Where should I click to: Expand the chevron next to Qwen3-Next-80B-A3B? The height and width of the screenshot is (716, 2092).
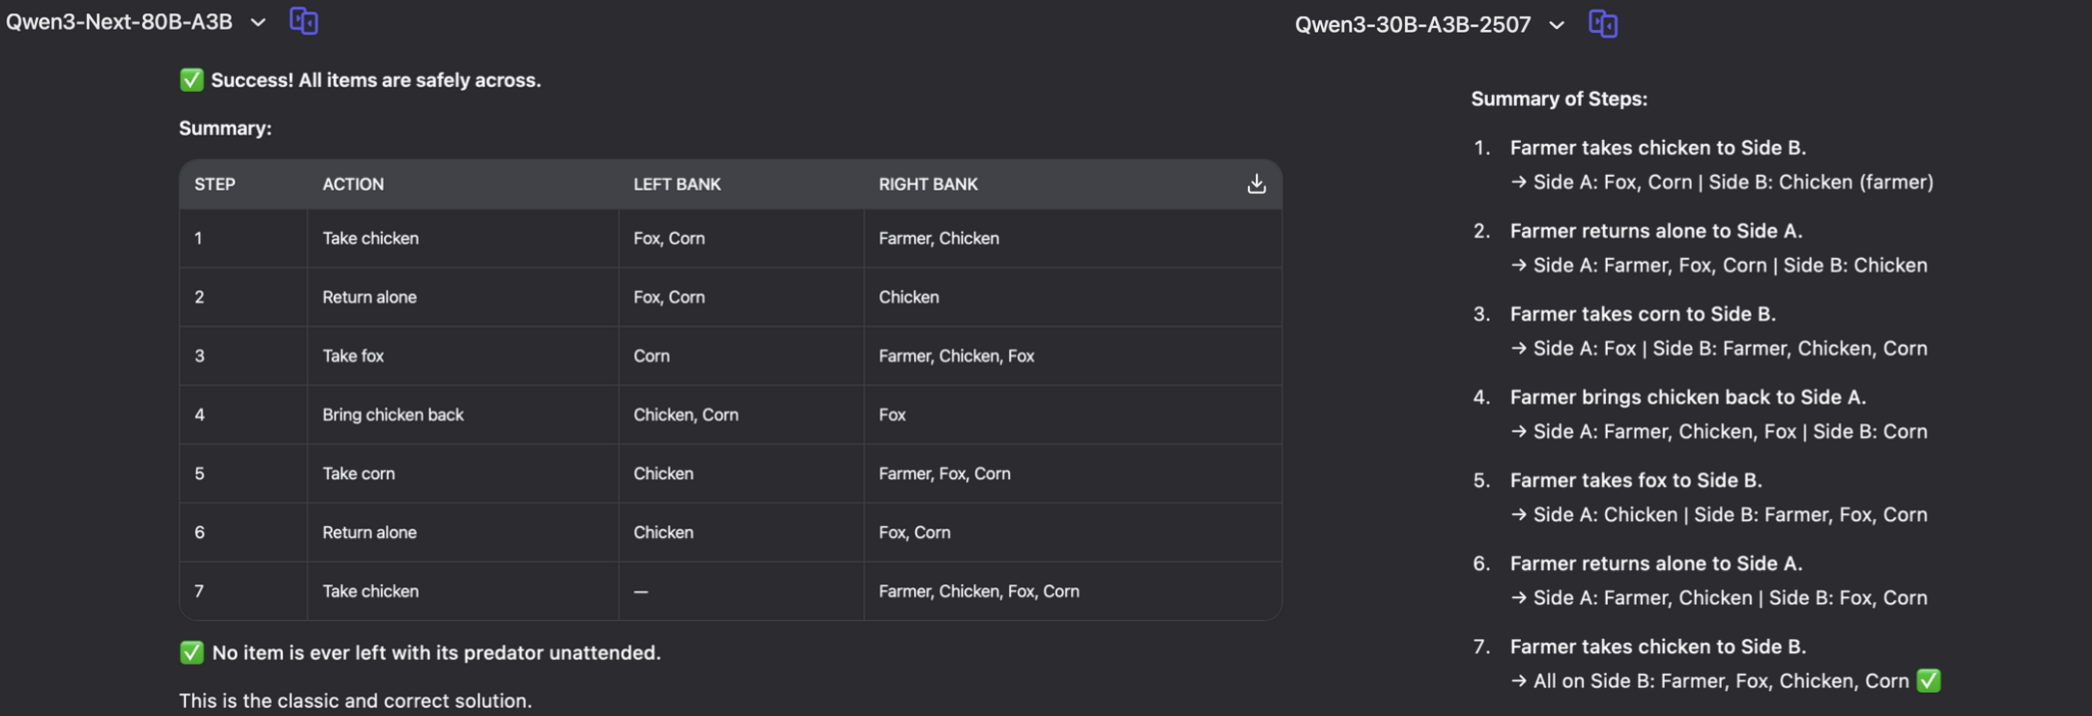tap(258, 22)
